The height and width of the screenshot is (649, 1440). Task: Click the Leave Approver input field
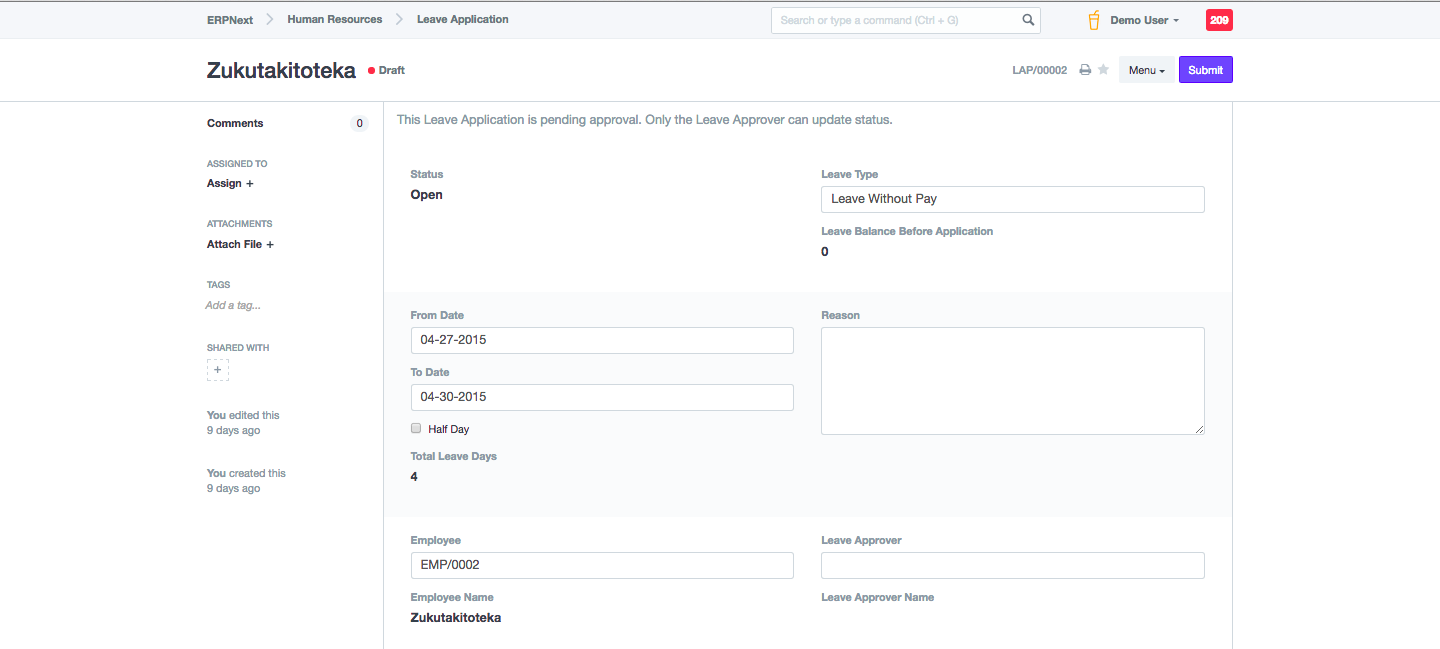pyautogui.click(x=1012, y=566)
